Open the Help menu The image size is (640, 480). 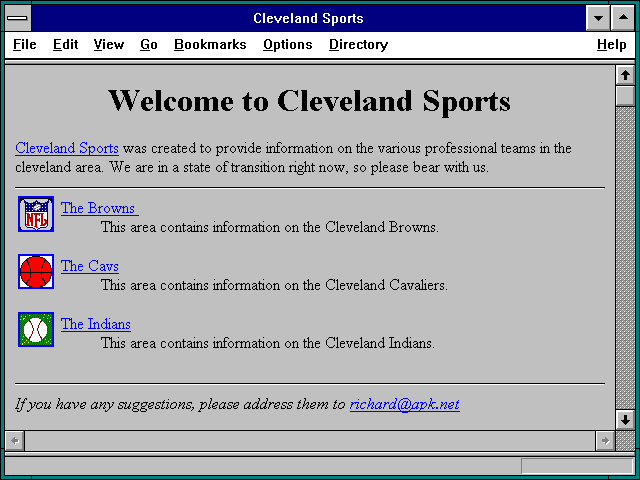(611, 44)
